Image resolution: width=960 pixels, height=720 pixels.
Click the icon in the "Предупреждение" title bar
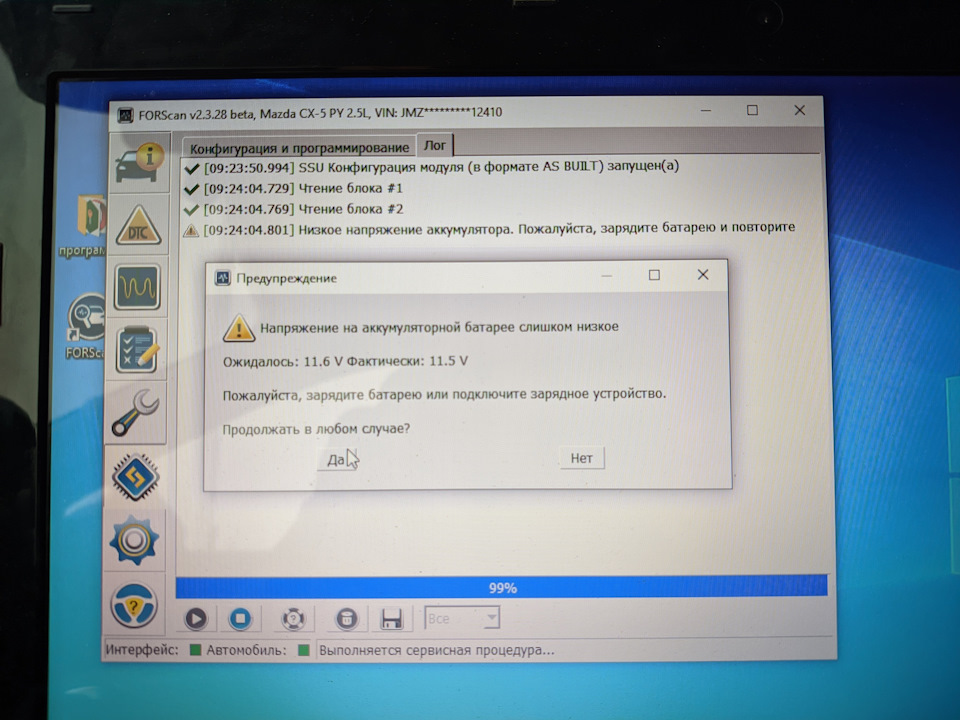[x=222, y=279]
